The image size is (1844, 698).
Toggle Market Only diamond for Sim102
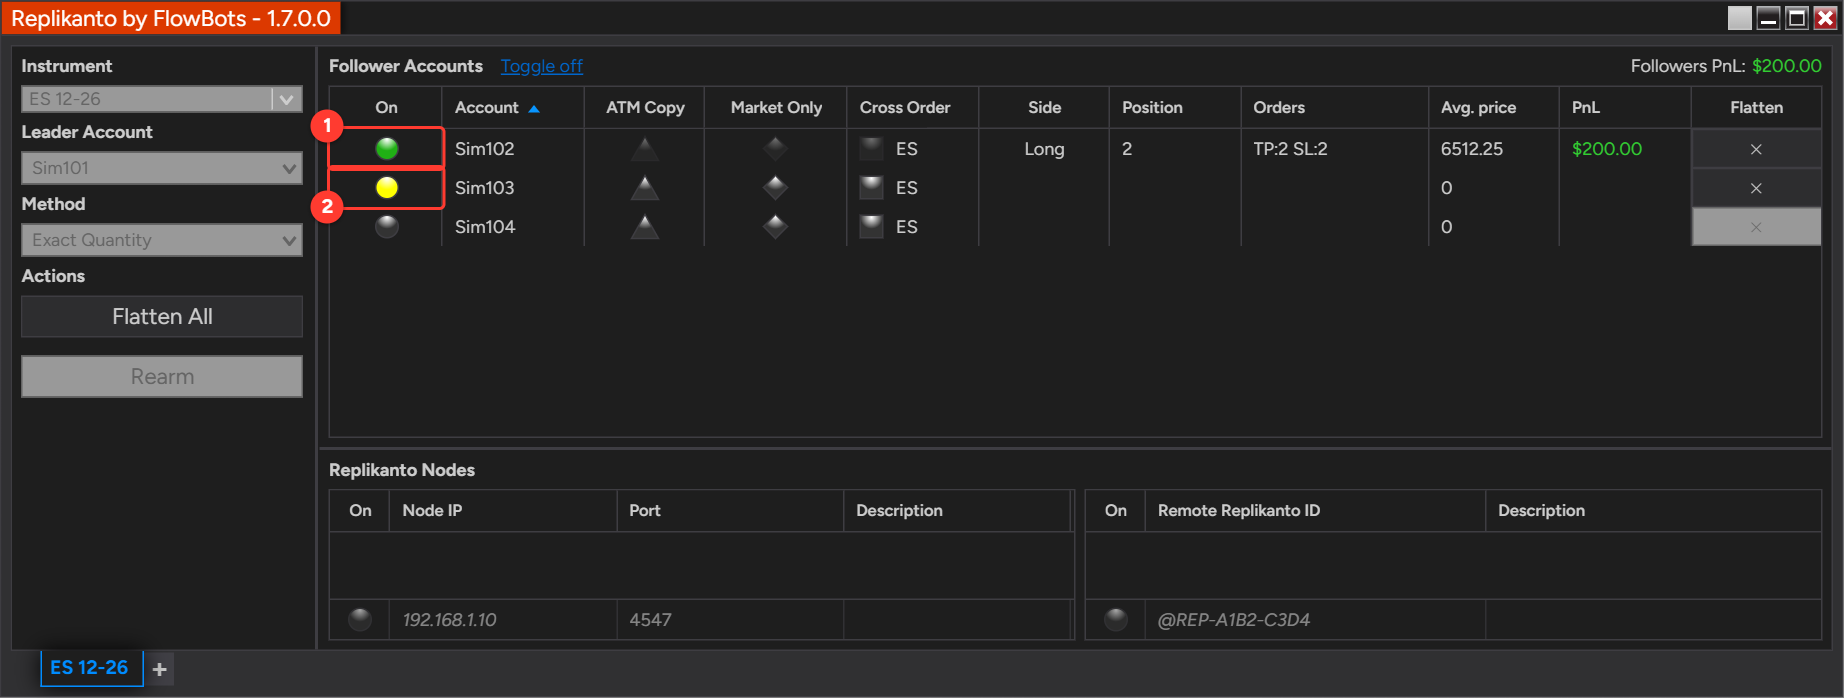[x=775, y=149]
